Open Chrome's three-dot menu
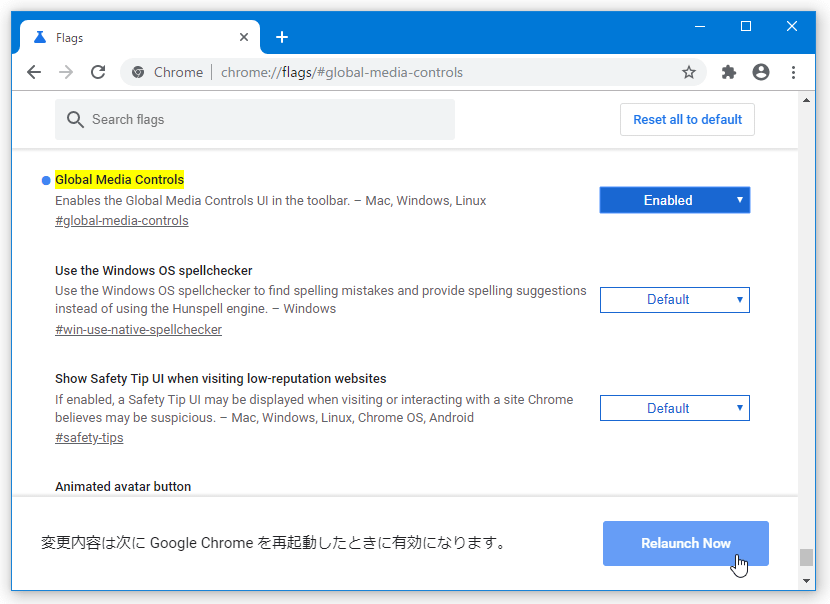This screenshot has width=830, height=604. pos(793,72)
